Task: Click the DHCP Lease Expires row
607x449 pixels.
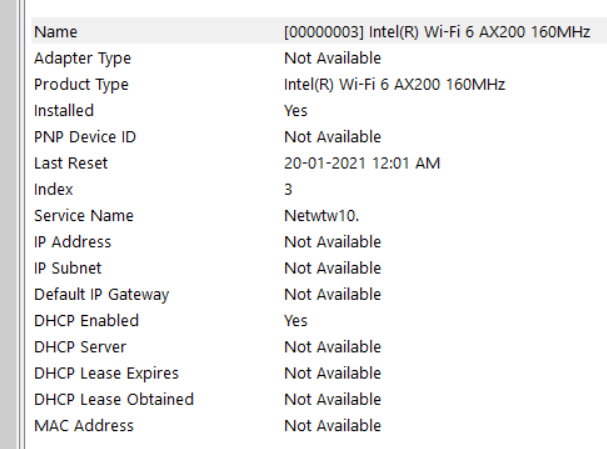Action: 319,373
